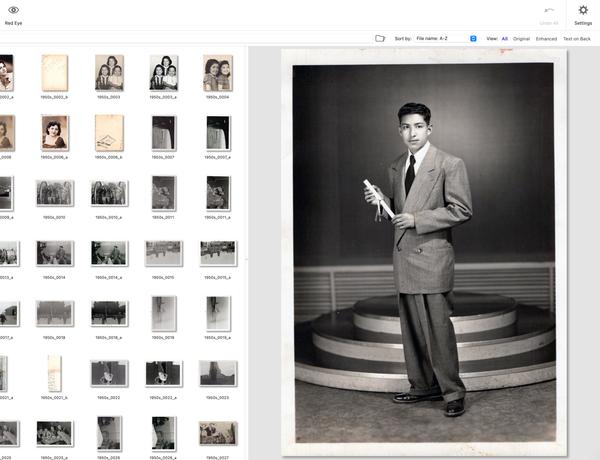Open thumbnail 1950s_0006_a portrait
600x460 pixels.
tap(54, 133)
